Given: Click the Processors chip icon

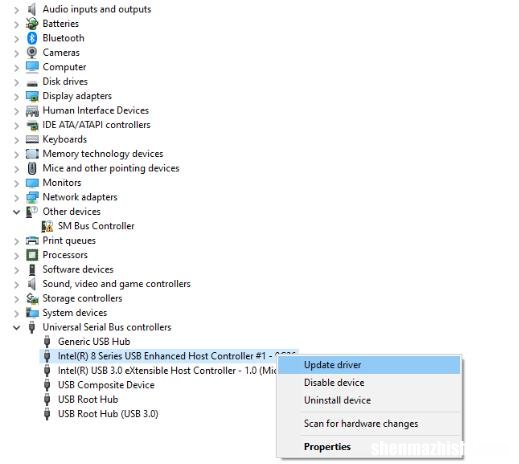Looking at the screenshot, I should click(32, 255).
